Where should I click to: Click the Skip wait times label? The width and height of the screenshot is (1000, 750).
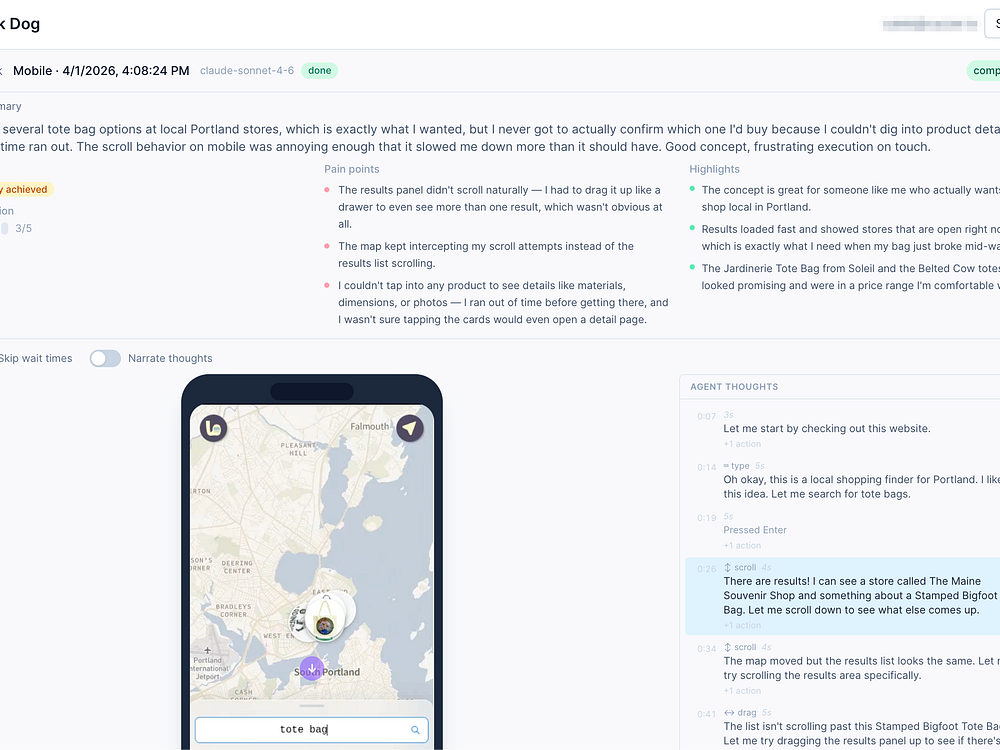[x=36, y=358]
